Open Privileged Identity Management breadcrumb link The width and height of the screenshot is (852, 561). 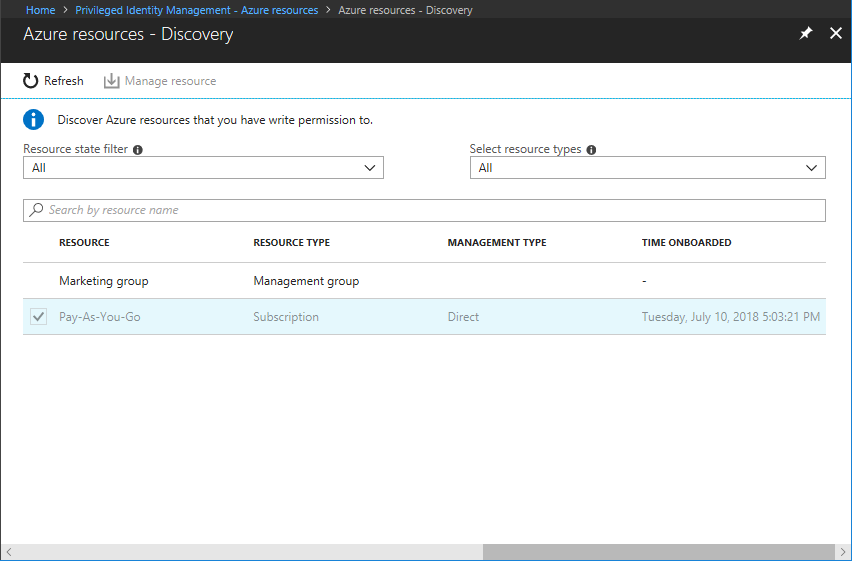[196, 10]
